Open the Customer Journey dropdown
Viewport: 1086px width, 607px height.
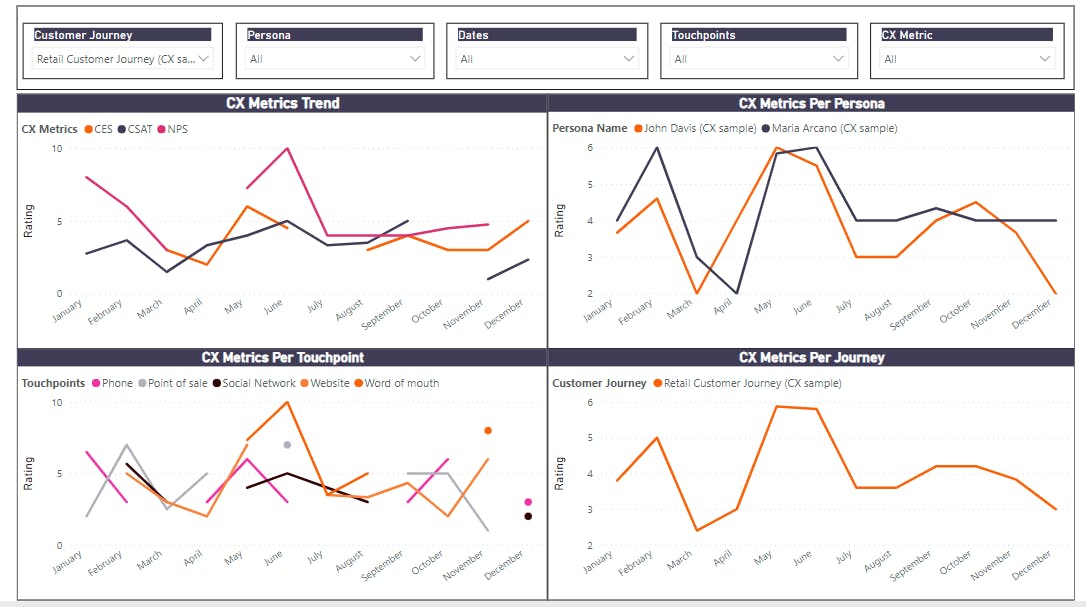124,59
